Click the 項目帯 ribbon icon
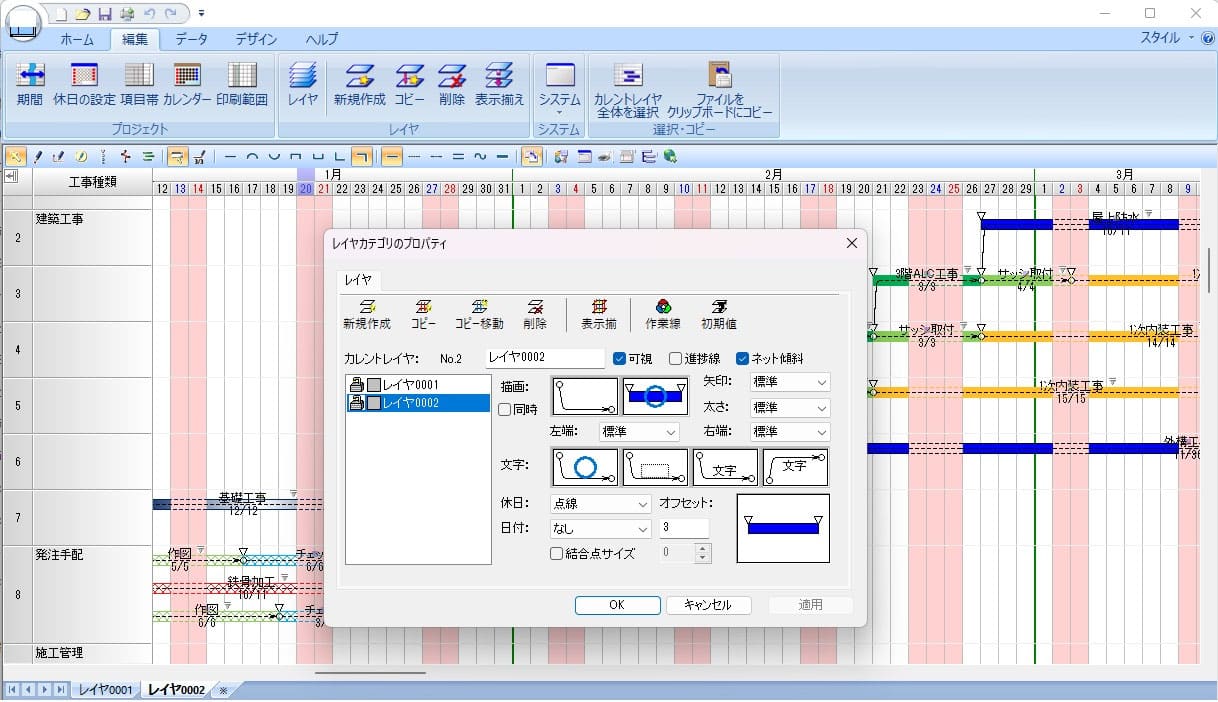 139,85
